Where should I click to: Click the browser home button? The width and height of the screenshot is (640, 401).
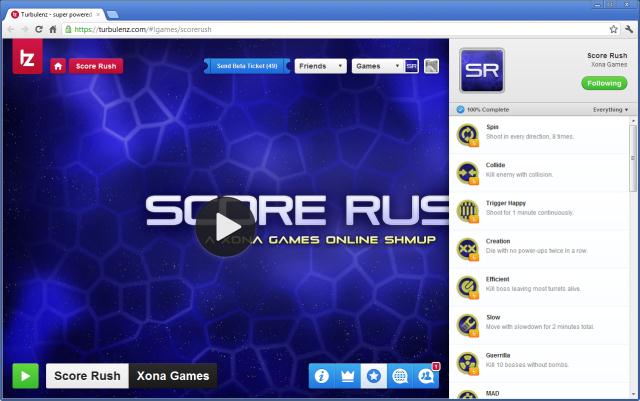53,29
